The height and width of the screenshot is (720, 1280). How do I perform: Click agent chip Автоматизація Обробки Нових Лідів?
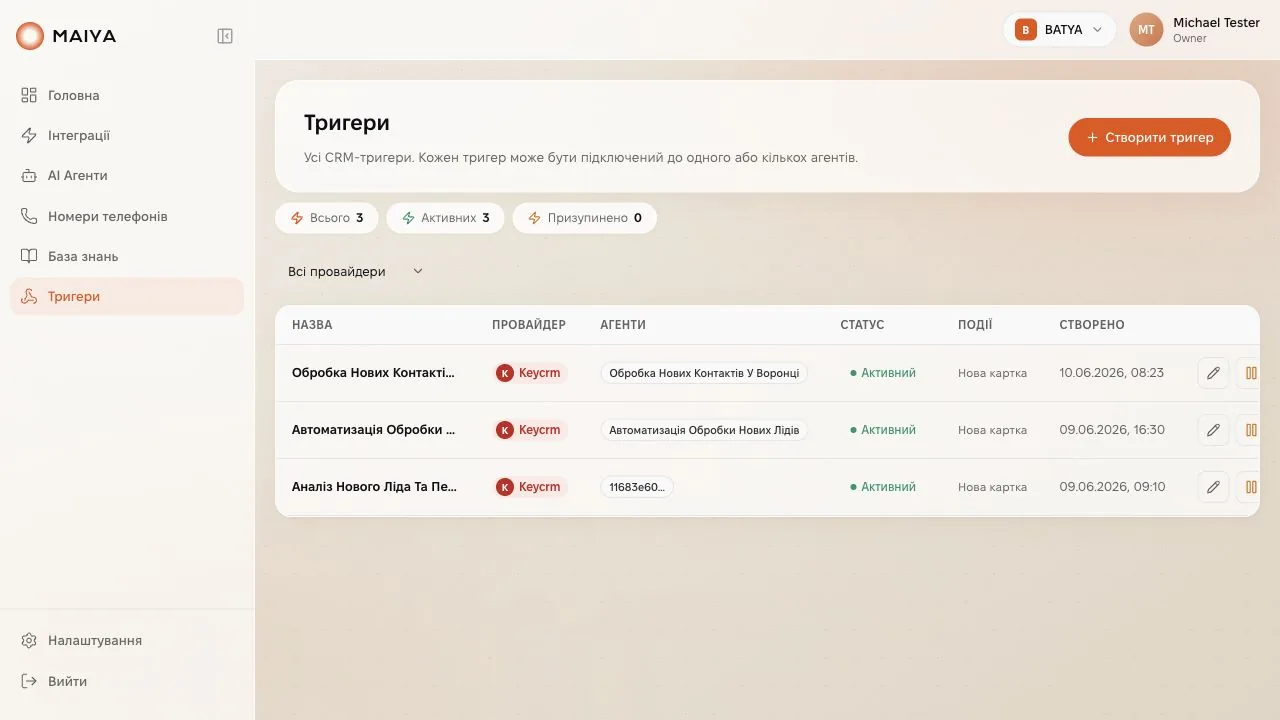point(704,430)
